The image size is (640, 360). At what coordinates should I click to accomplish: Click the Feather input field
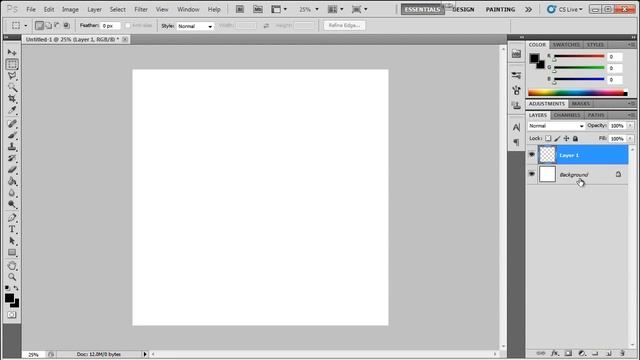click(110, 26)
